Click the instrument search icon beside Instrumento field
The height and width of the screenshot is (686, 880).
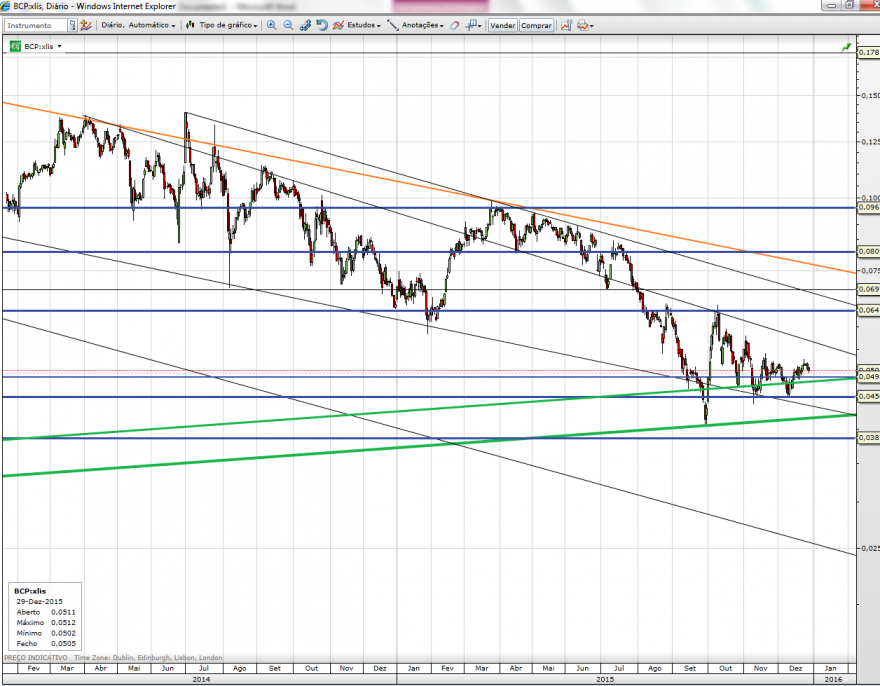[x=72, y=25]
